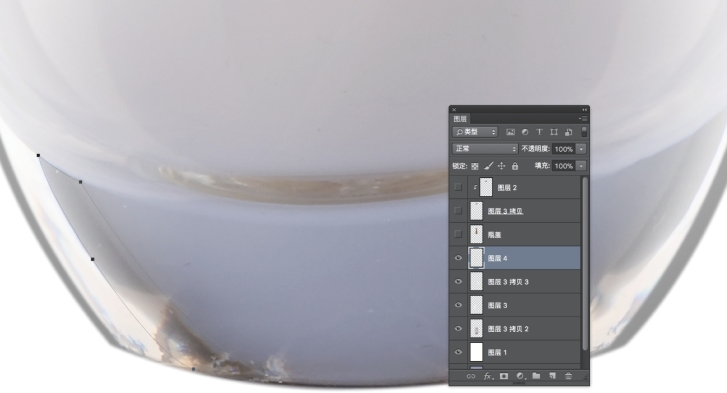
Task: Hide the 图层 4 layer
Action: point(458,258)
